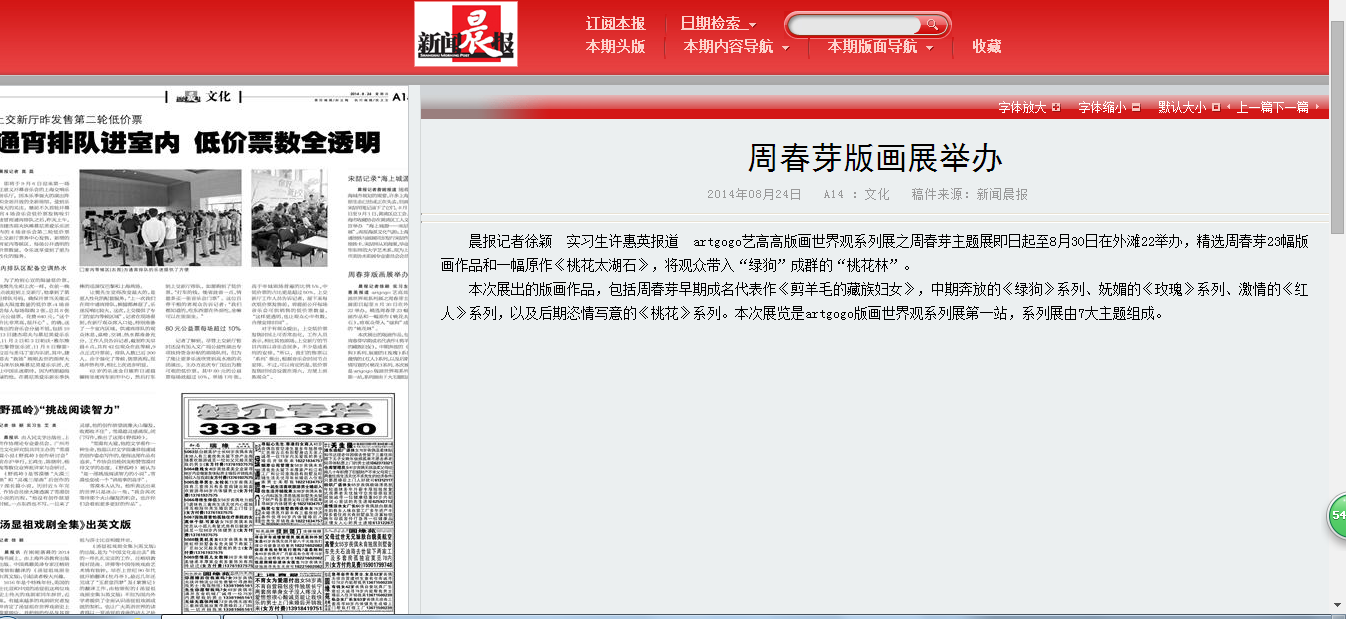
Task: Expand the 日期检索 date dropdown
Action: point(718,23)
